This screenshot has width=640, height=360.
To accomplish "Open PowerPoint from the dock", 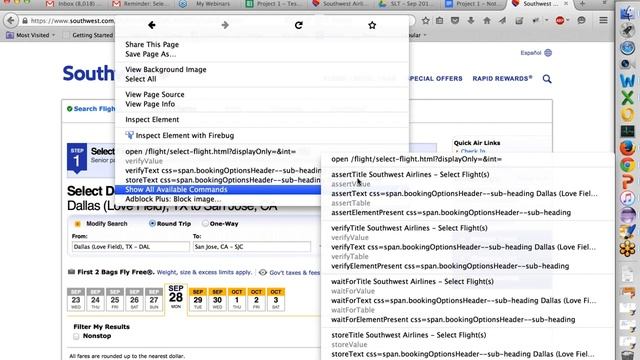I will [x=628, y=182].
